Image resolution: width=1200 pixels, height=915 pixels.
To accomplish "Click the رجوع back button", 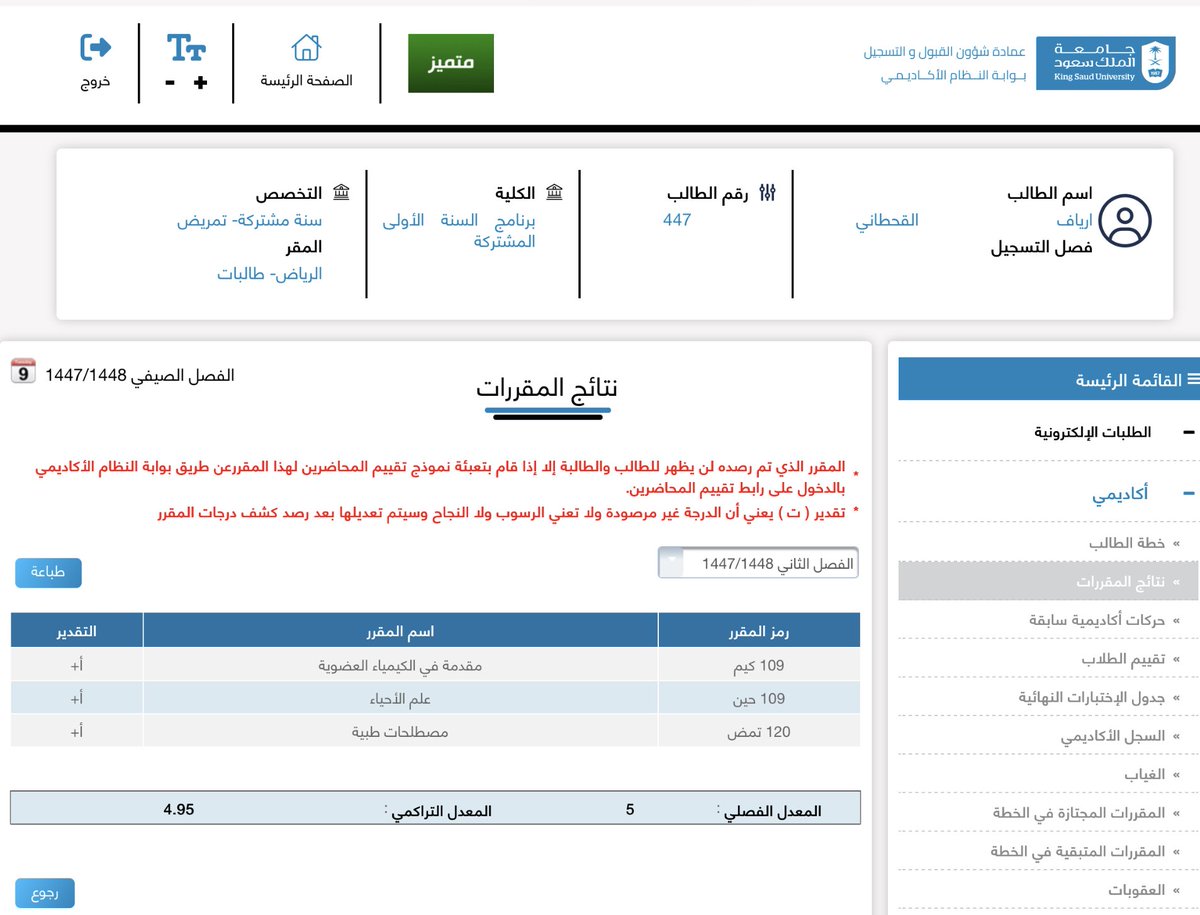I will 45,893.
